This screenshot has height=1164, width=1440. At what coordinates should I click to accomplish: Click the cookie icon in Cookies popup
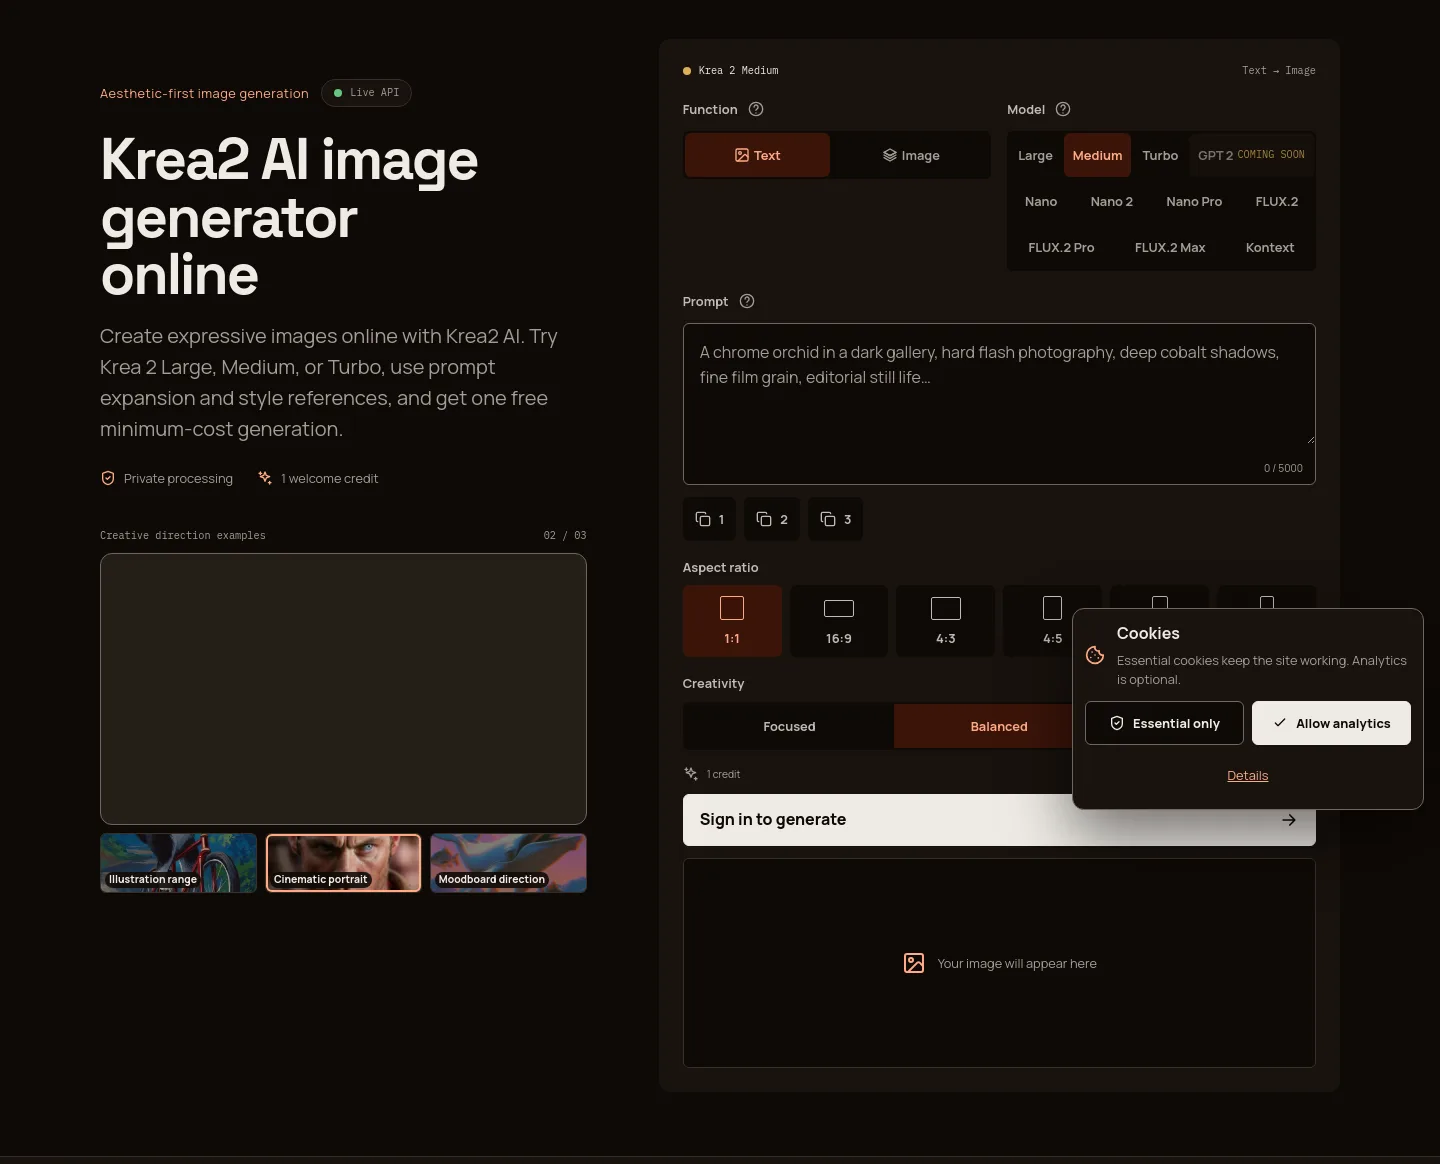1095,655
